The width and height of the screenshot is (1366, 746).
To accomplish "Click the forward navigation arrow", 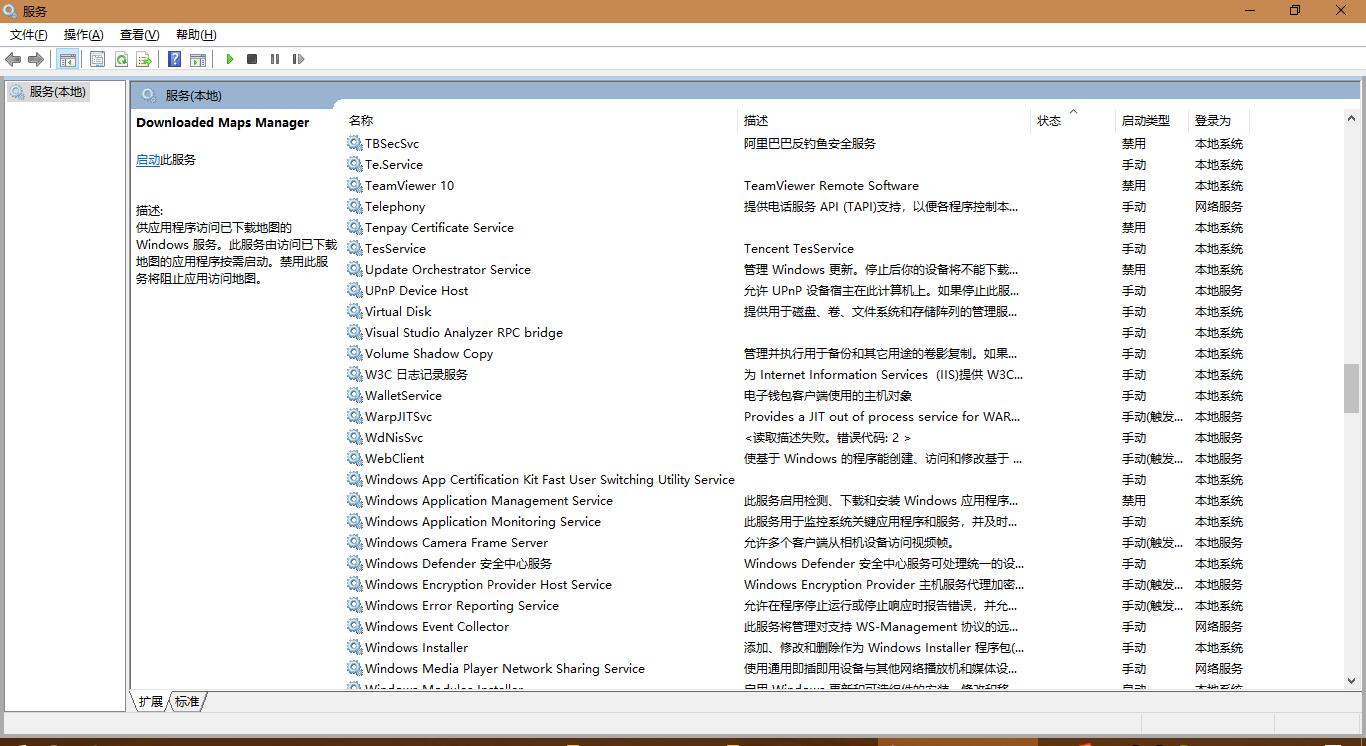I will 37,59.
